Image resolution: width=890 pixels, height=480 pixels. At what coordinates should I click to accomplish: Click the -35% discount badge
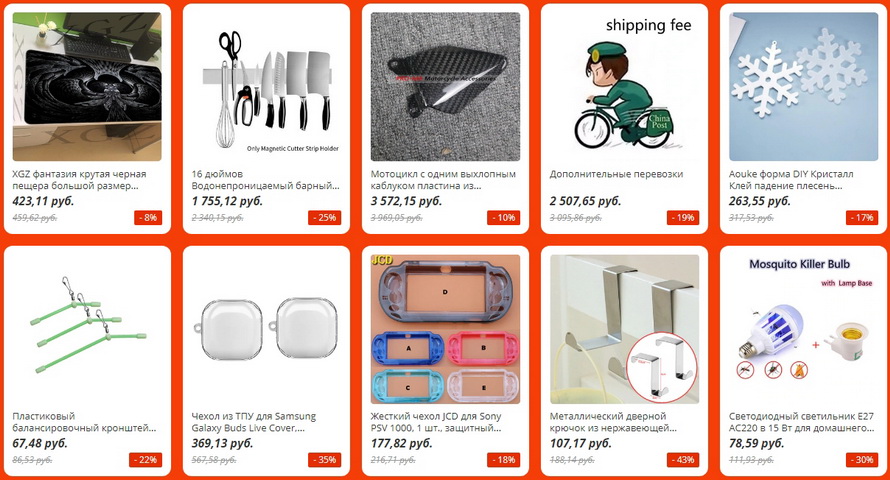pos(325,460)
